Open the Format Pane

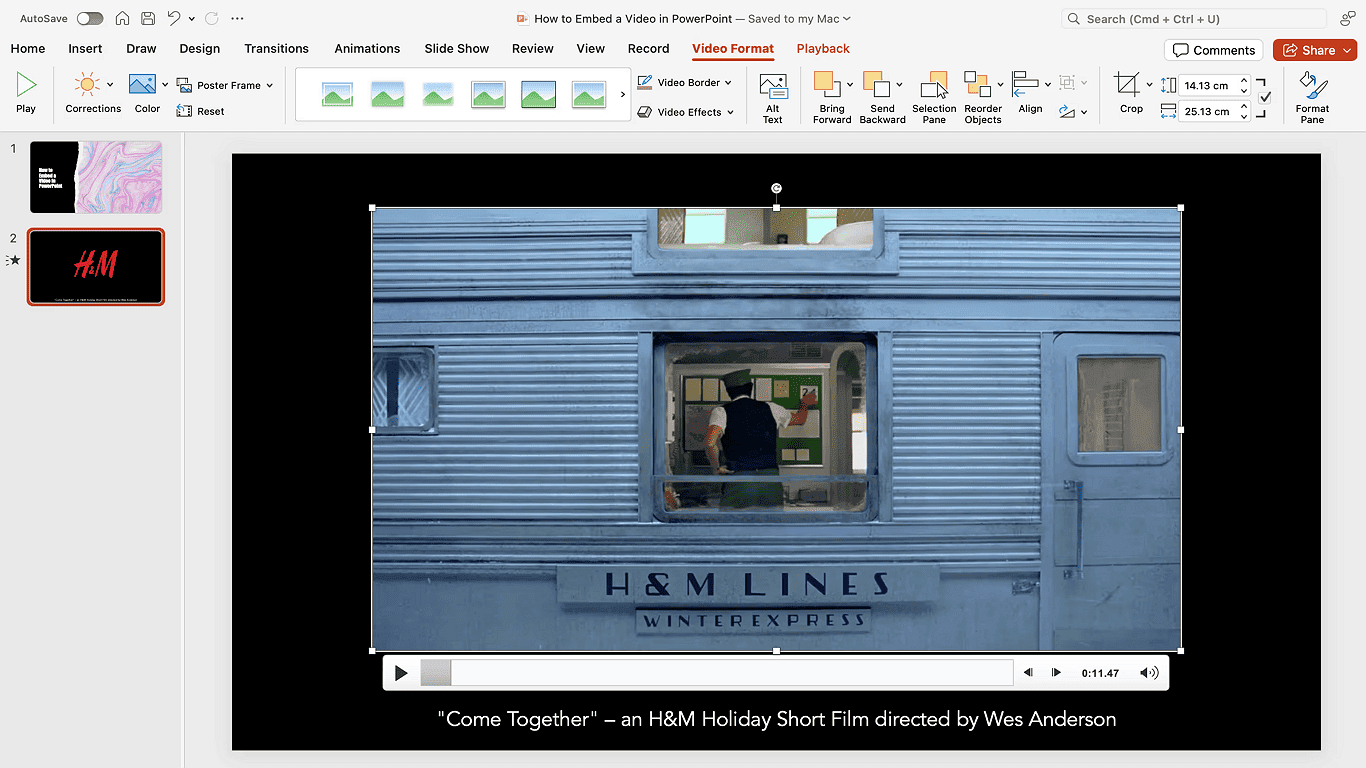[1312, 97]
